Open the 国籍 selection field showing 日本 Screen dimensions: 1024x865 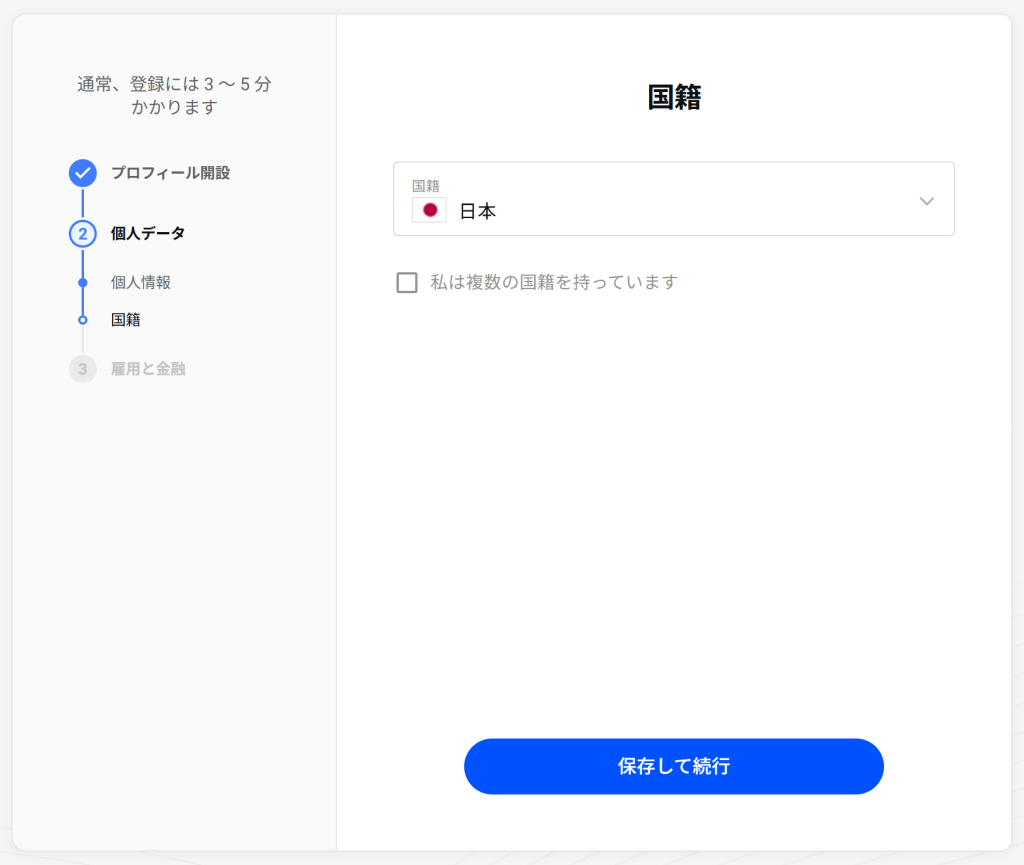tap(674, 199)
